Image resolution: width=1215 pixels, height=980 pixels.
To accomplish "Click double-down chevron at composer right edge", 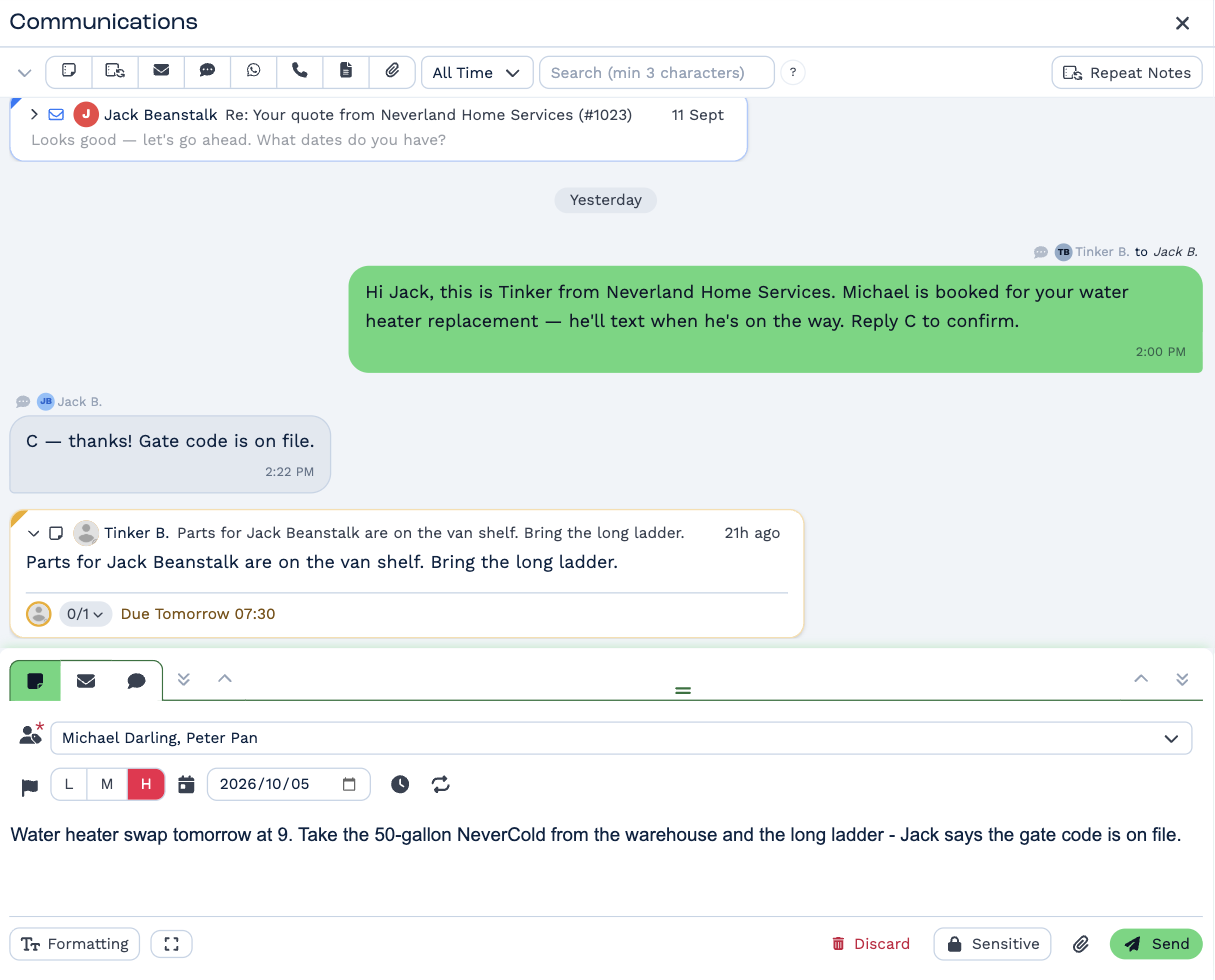I will [x=1182, y=679].
